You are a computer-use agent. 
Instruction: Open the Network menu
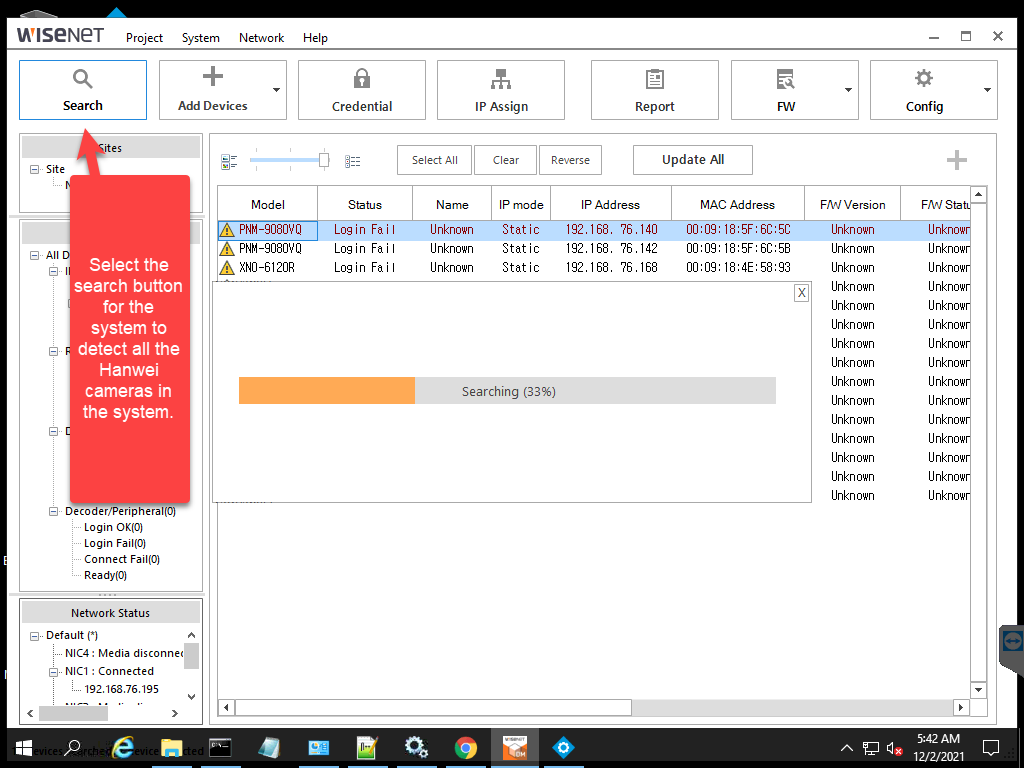coord(261,38)
